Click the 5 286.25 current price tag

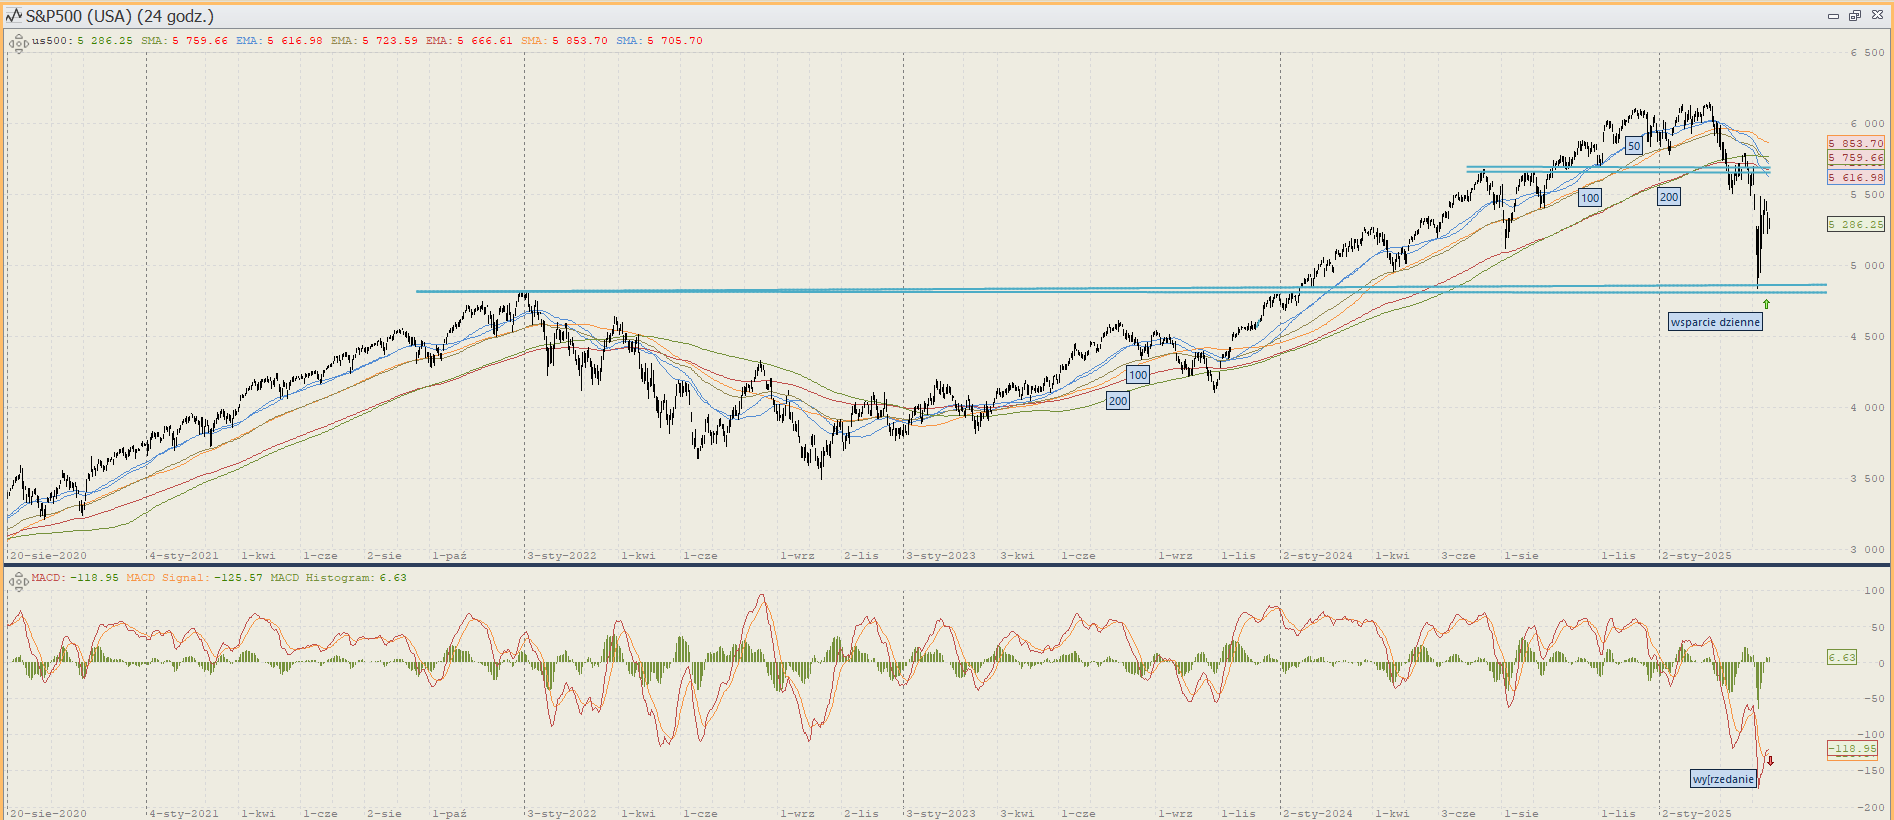(1855, 225)
